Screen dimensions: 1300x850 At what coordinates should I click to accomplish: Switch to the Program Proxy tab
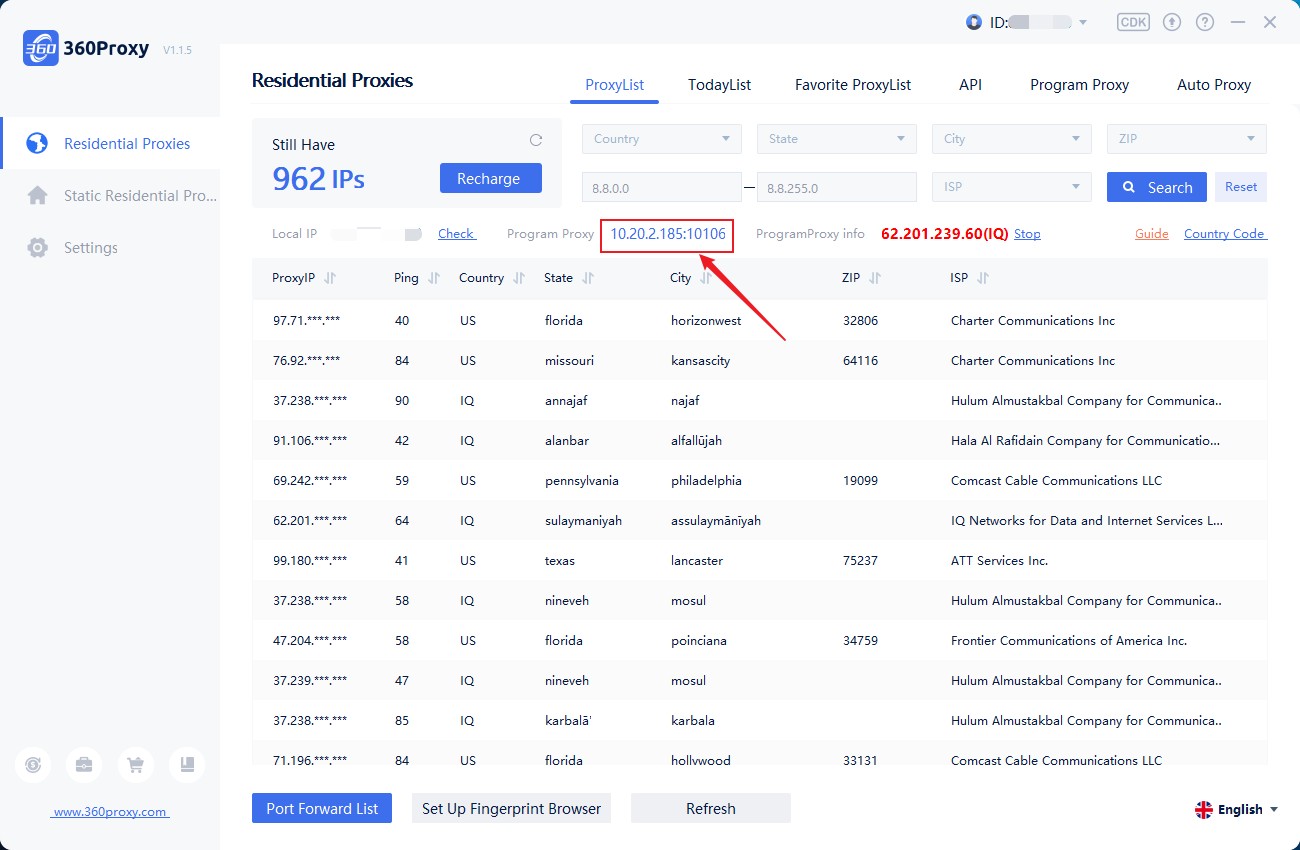click(1079, 84)
